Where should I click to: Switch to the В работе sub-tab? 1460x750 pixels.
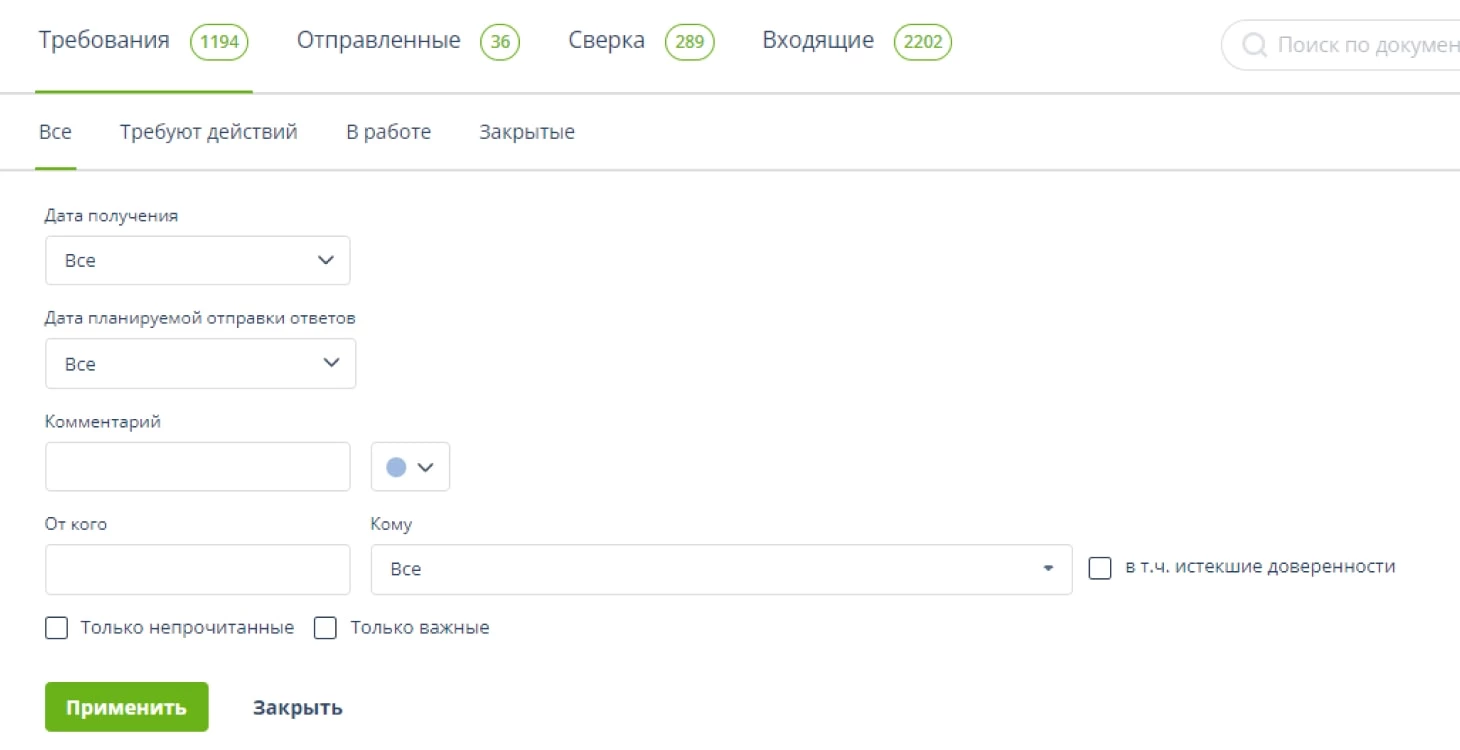[x=389, y=132]
